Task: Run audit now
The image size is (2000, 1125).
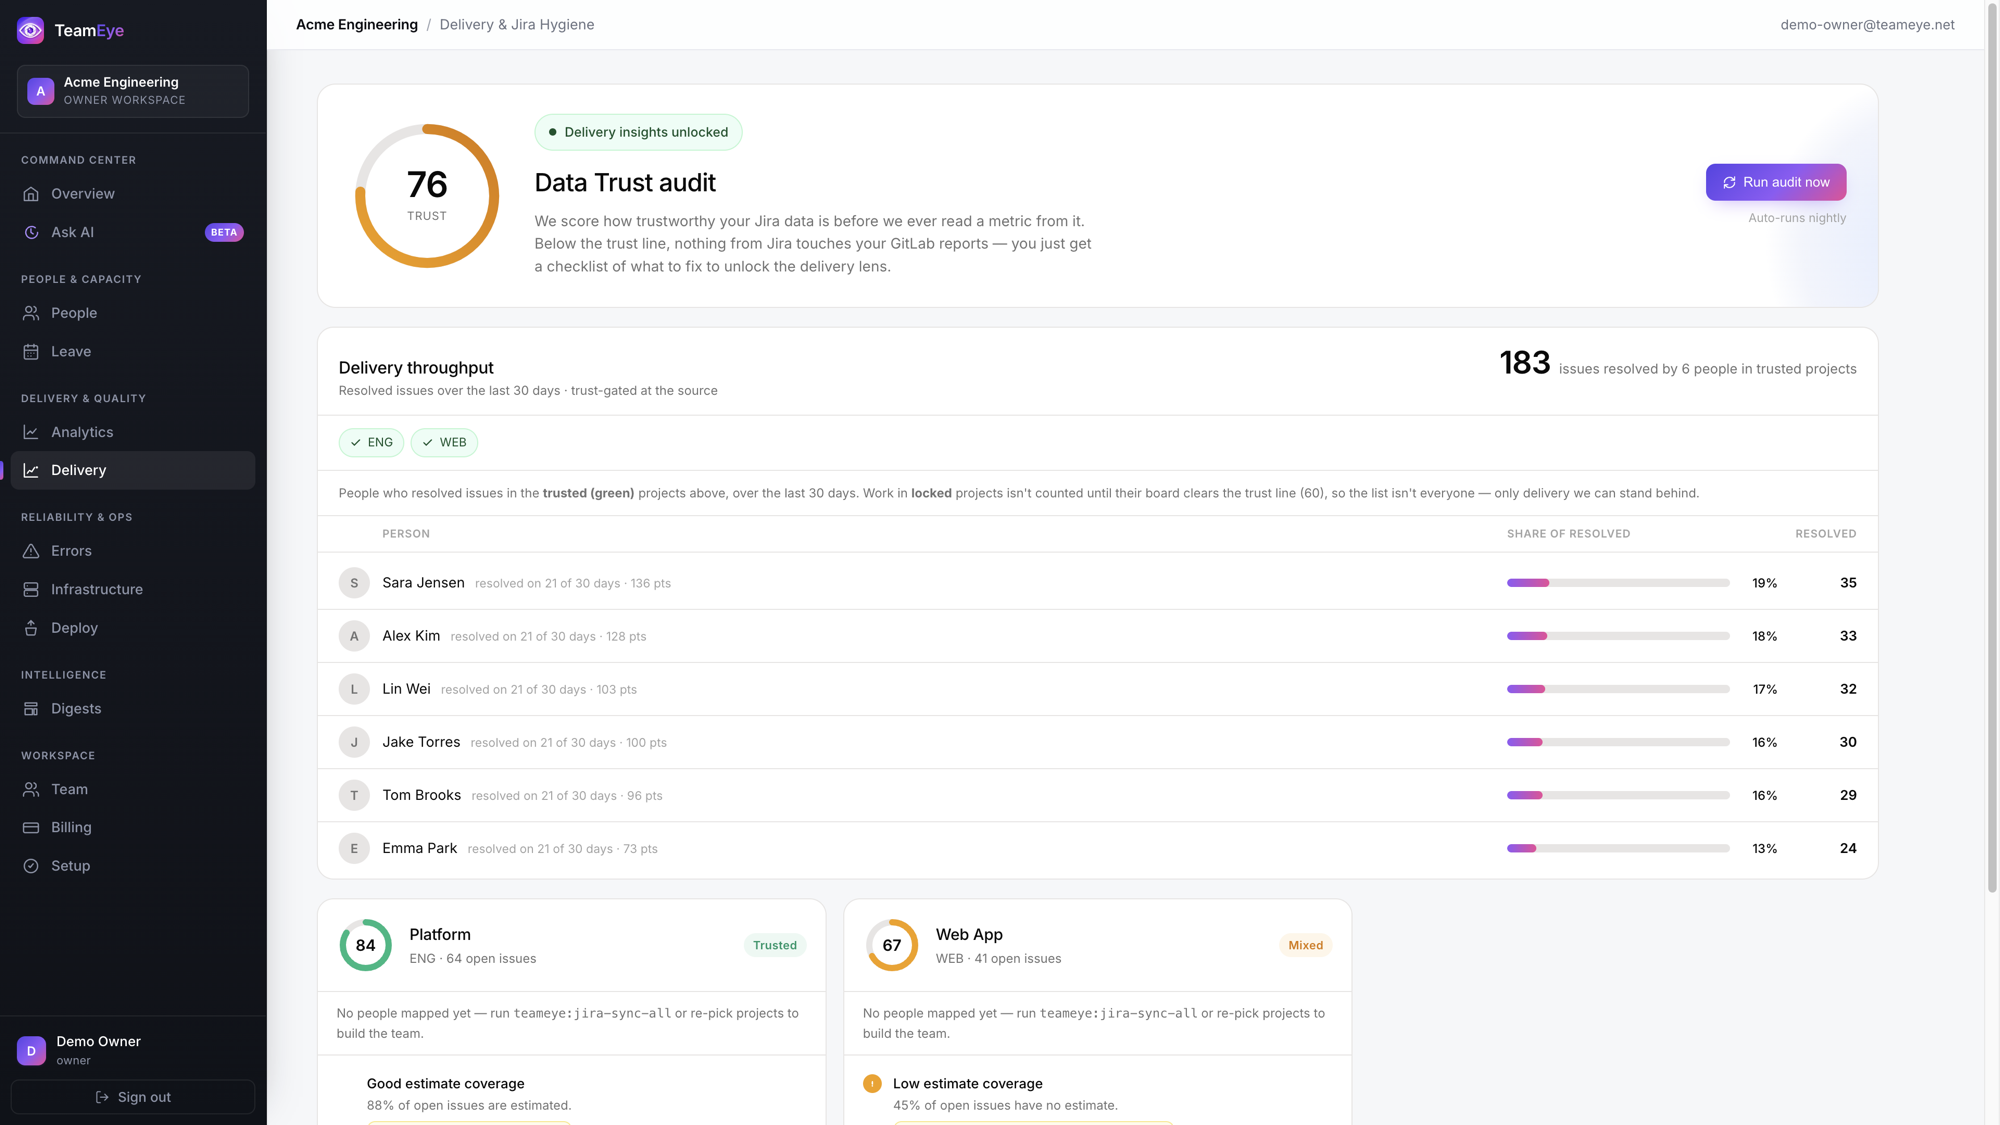Action: pyautogui.click(x=1776, y=182)
